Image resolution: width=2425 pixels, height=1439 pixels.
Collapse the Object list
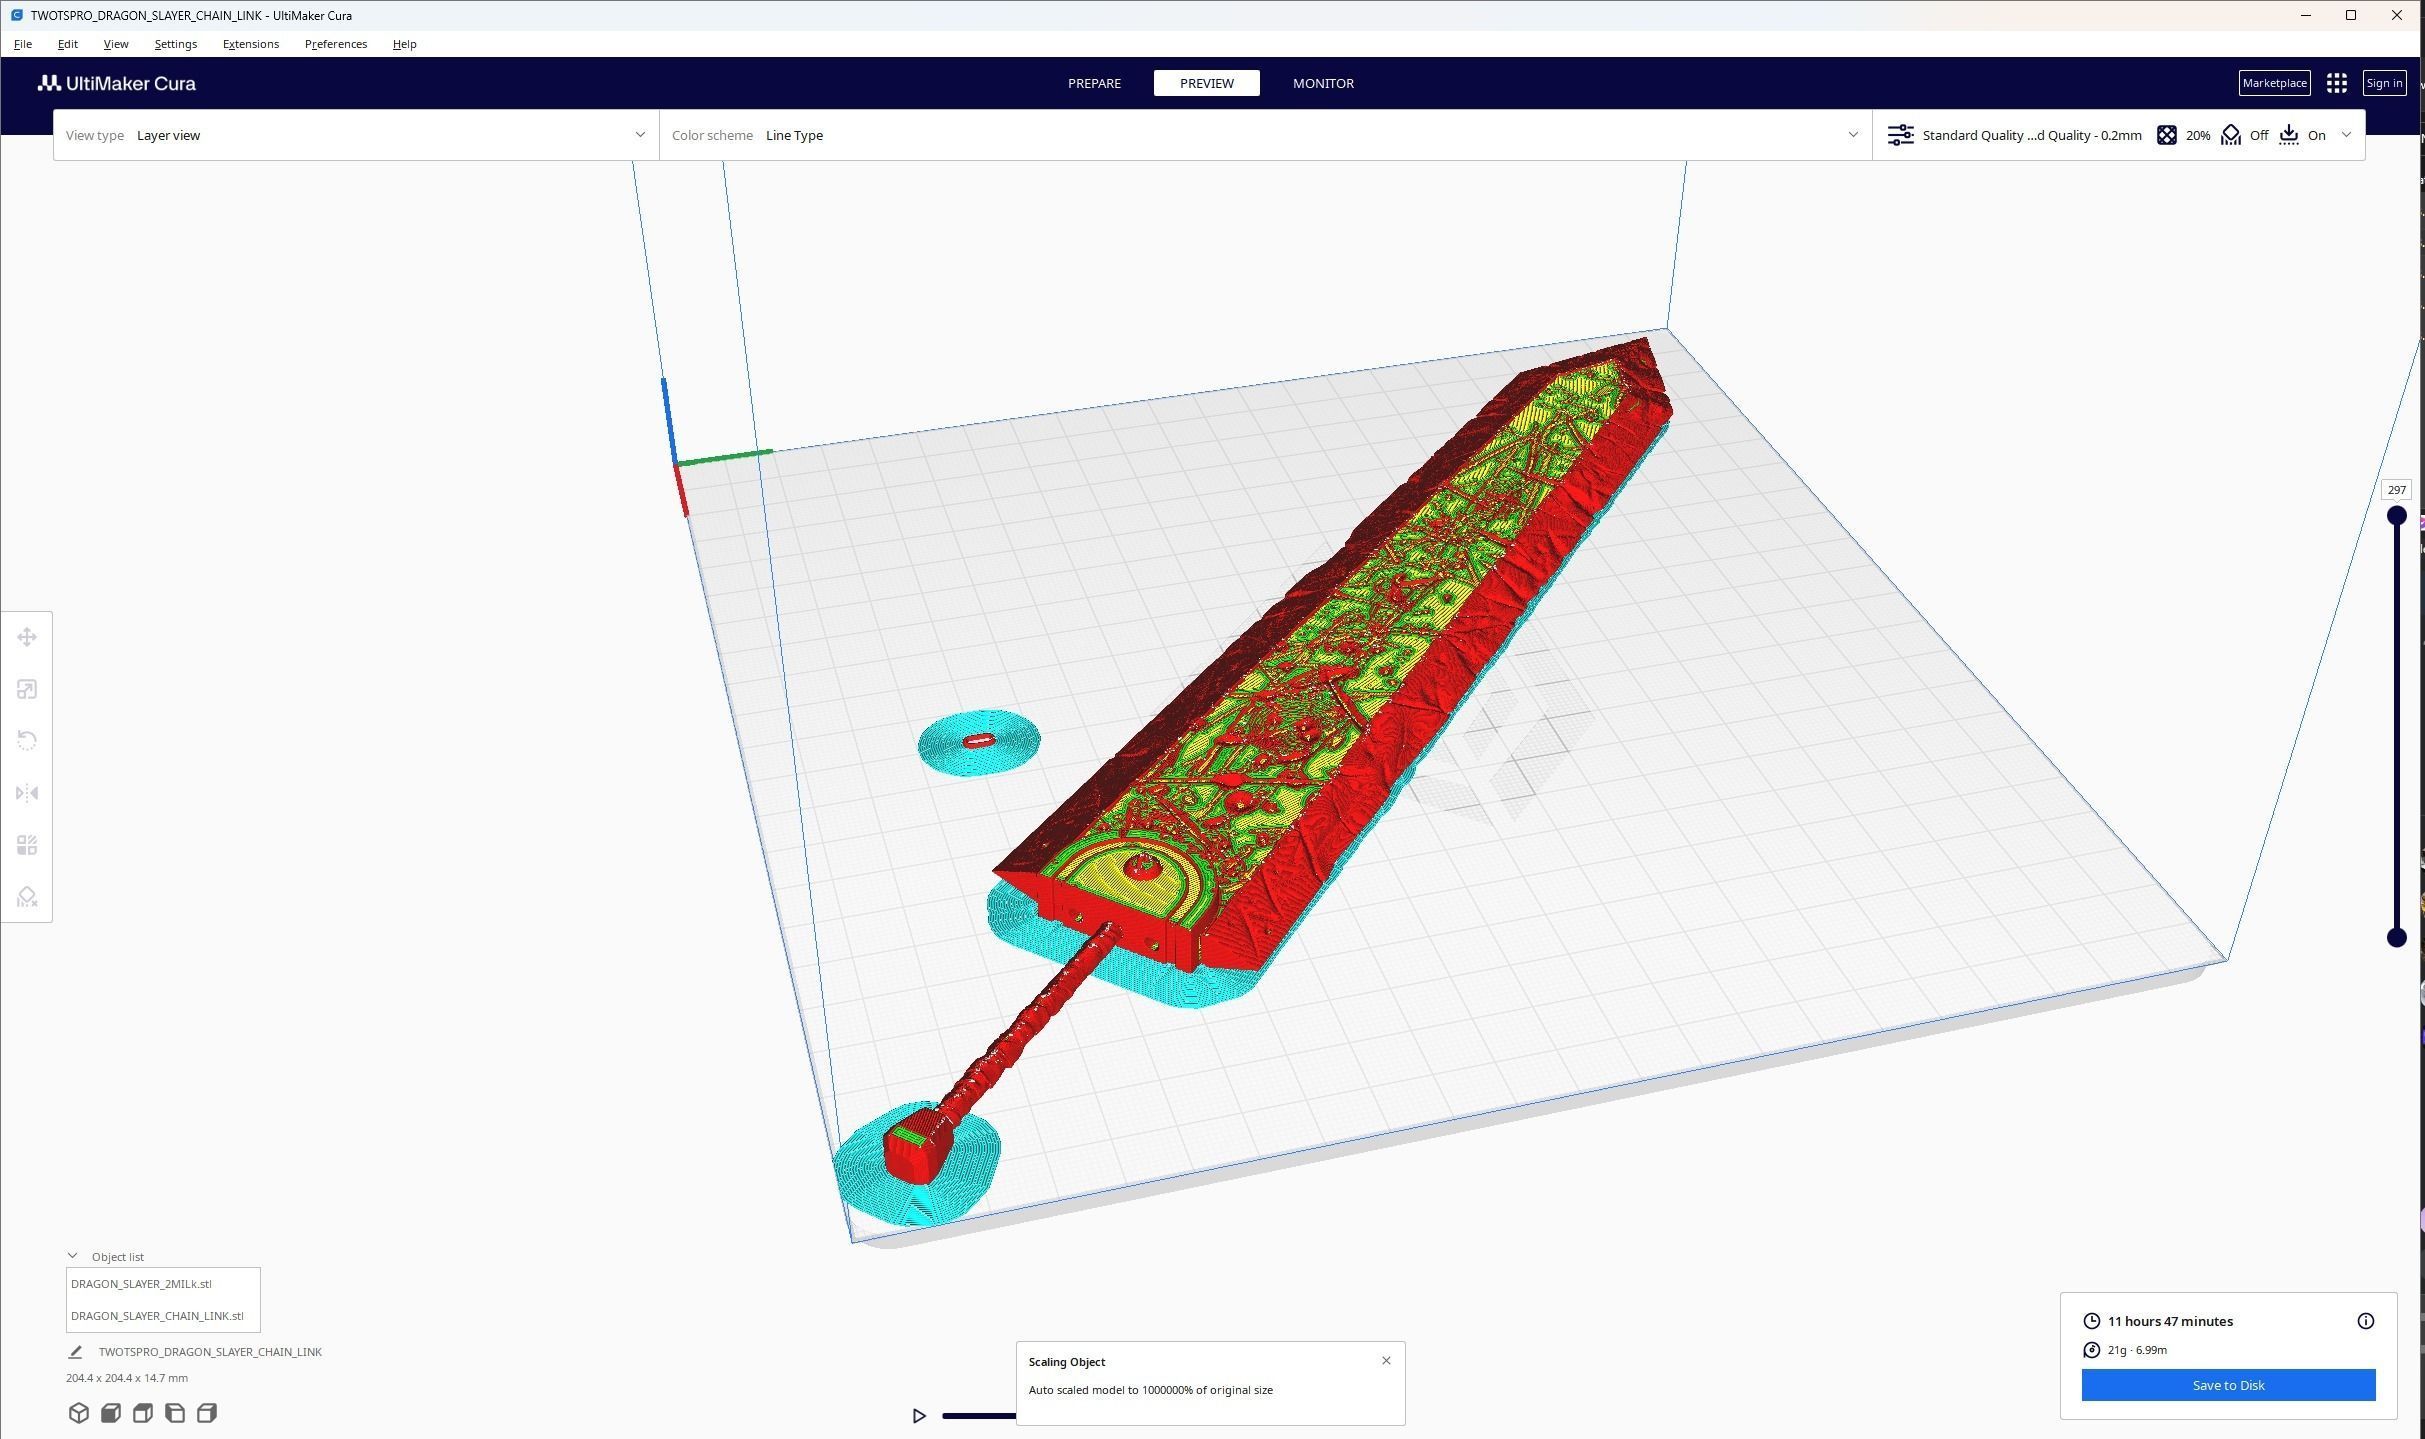(72, 1256)
